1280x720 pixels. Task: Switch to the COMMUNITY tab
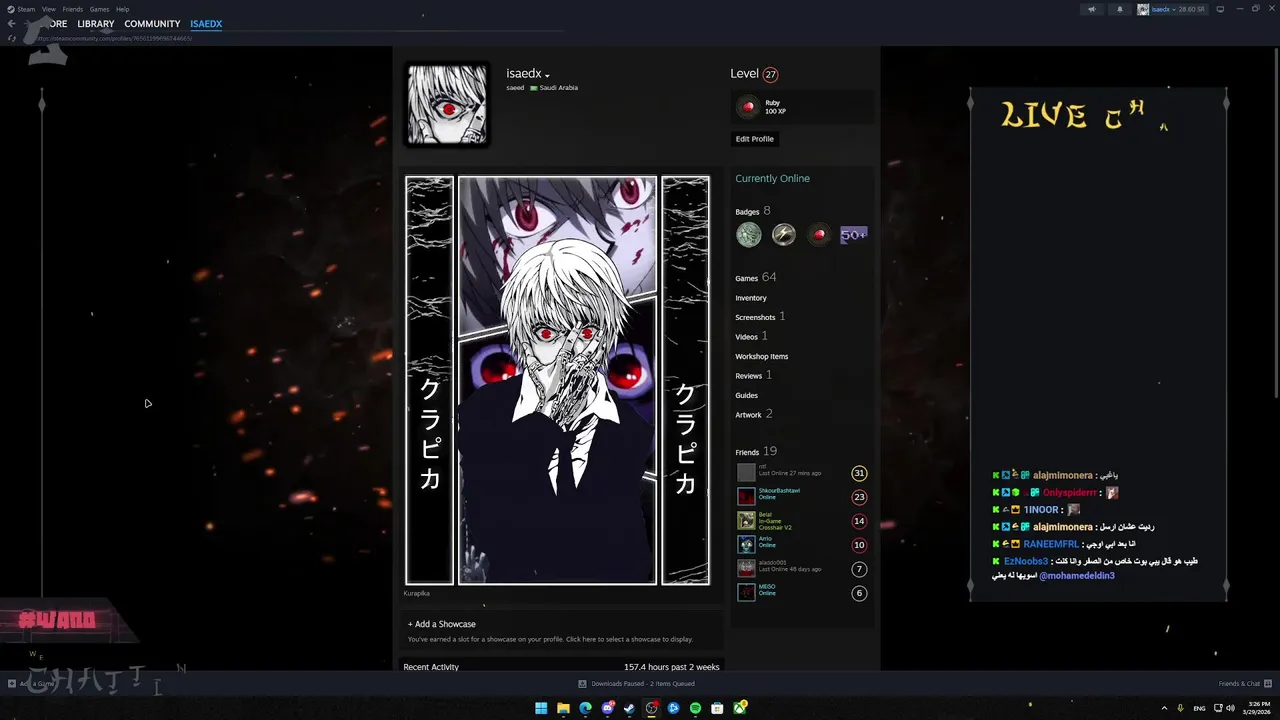pos(152,24)
